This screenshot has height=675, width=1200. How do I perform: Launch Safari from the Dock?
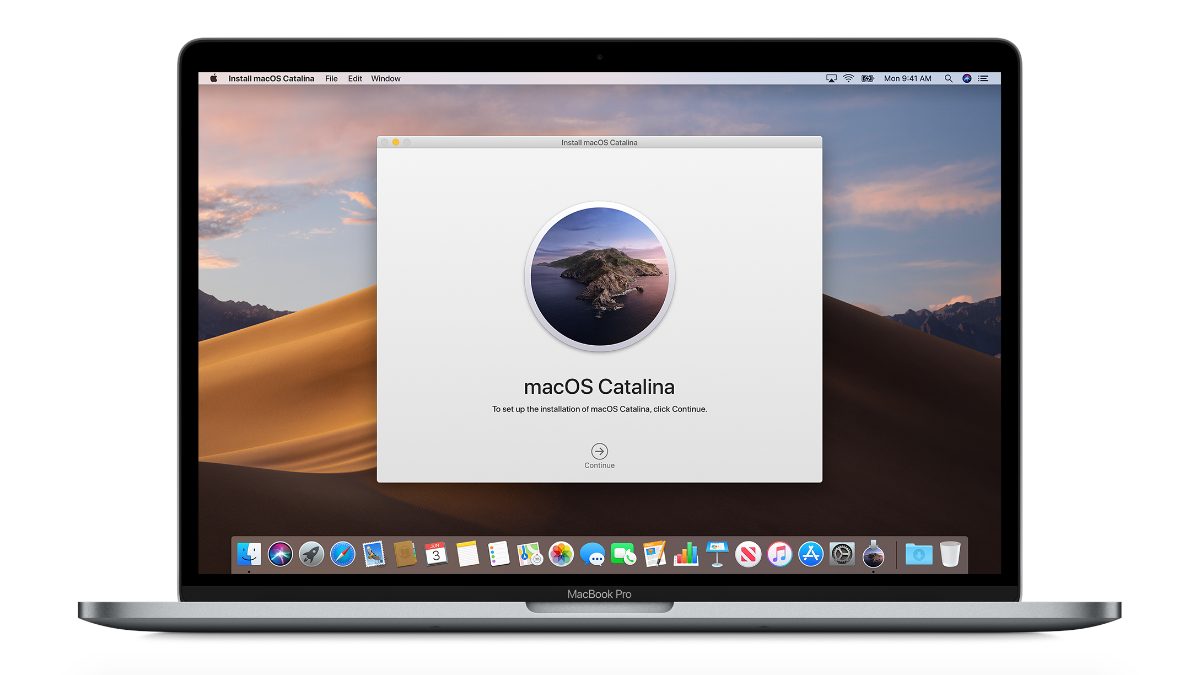click(342, 554)
